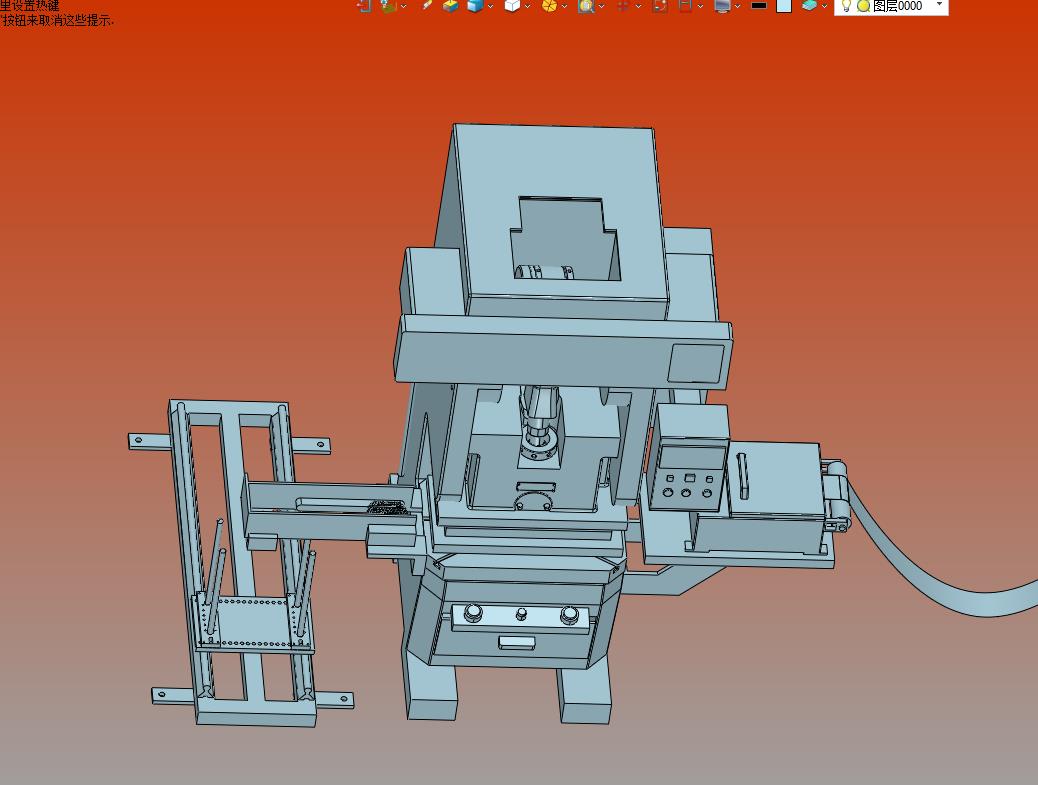Click the monitor display icon
The height and width of the screenshot is (785, 1038).
723,6
